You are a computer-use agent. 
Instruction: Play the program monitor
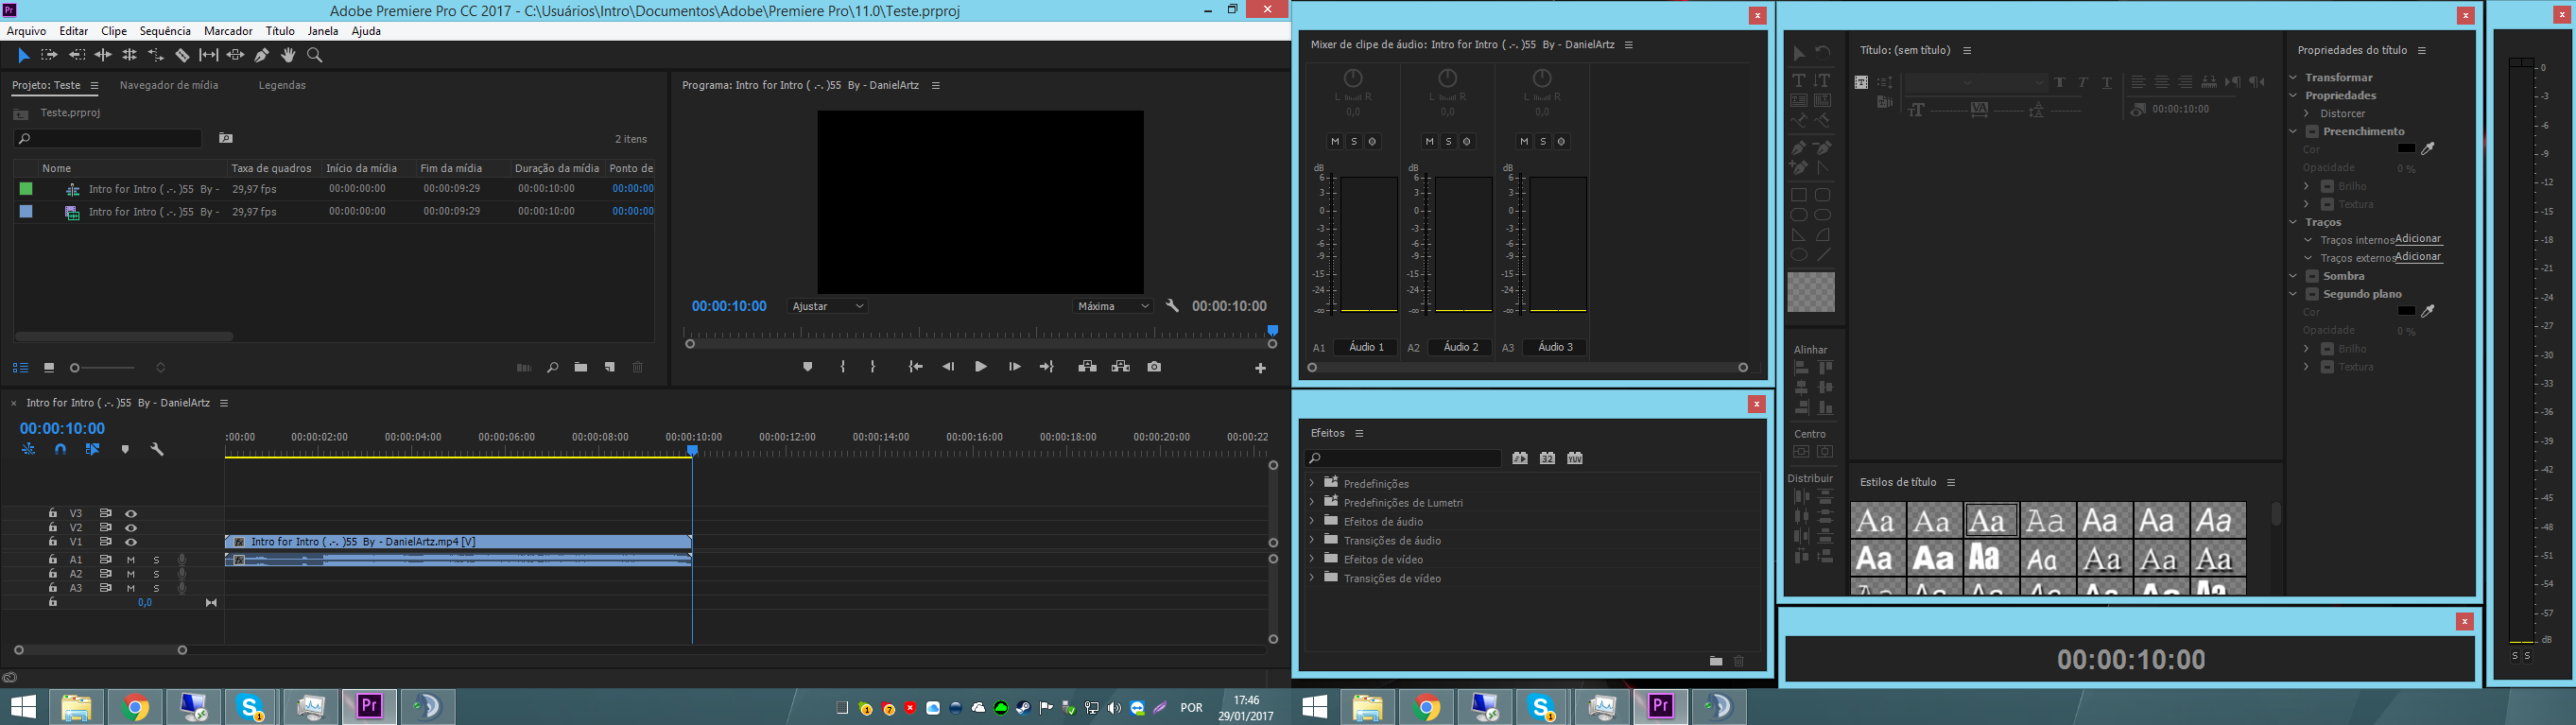[981, 367]
